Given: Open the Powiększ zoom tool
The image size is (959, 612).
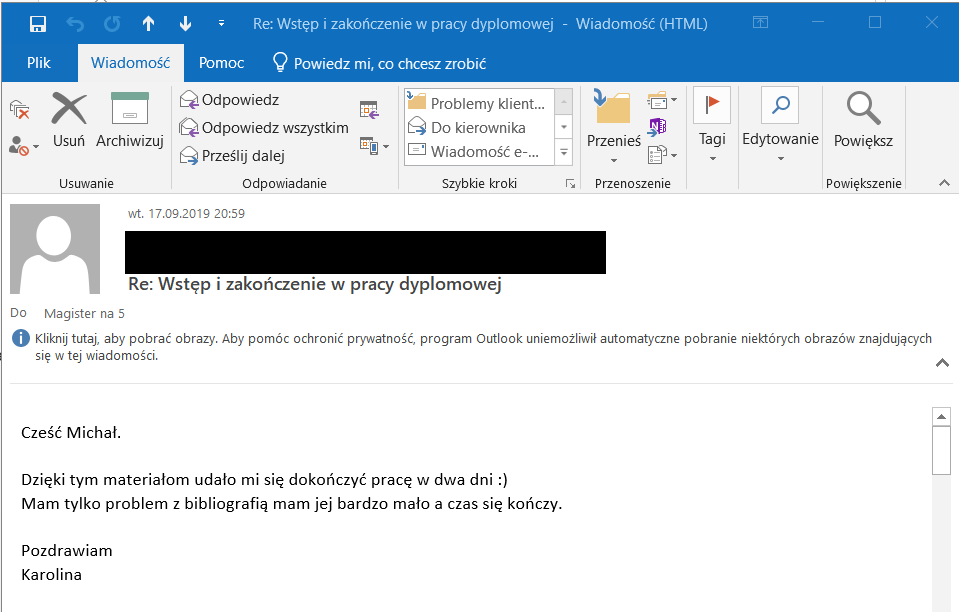Looking at the screenshot, I should [863, 119].
